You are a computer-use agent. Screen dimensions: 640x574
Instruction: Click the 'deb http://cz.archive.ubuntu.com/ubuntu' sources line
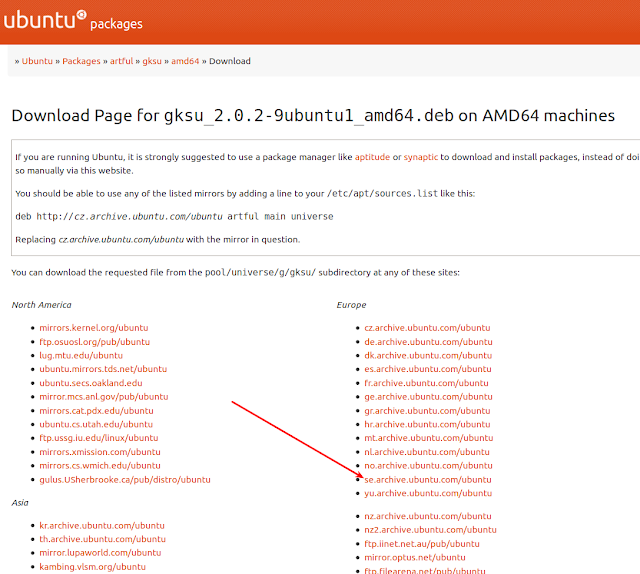[x=174, y=216]
